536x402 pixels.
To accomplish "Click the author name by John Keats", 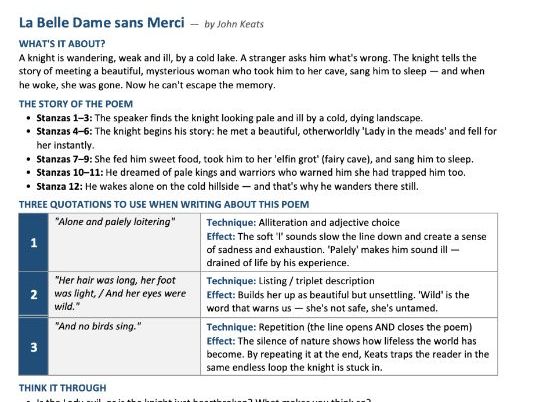I will point(234,24).
